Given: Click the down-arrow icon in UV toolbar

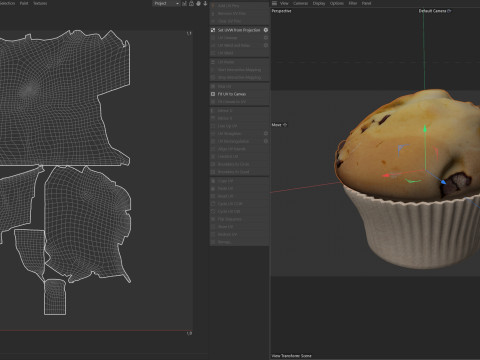Looking at the screenshot, I should pyautogui.click(x=205, y=3).
